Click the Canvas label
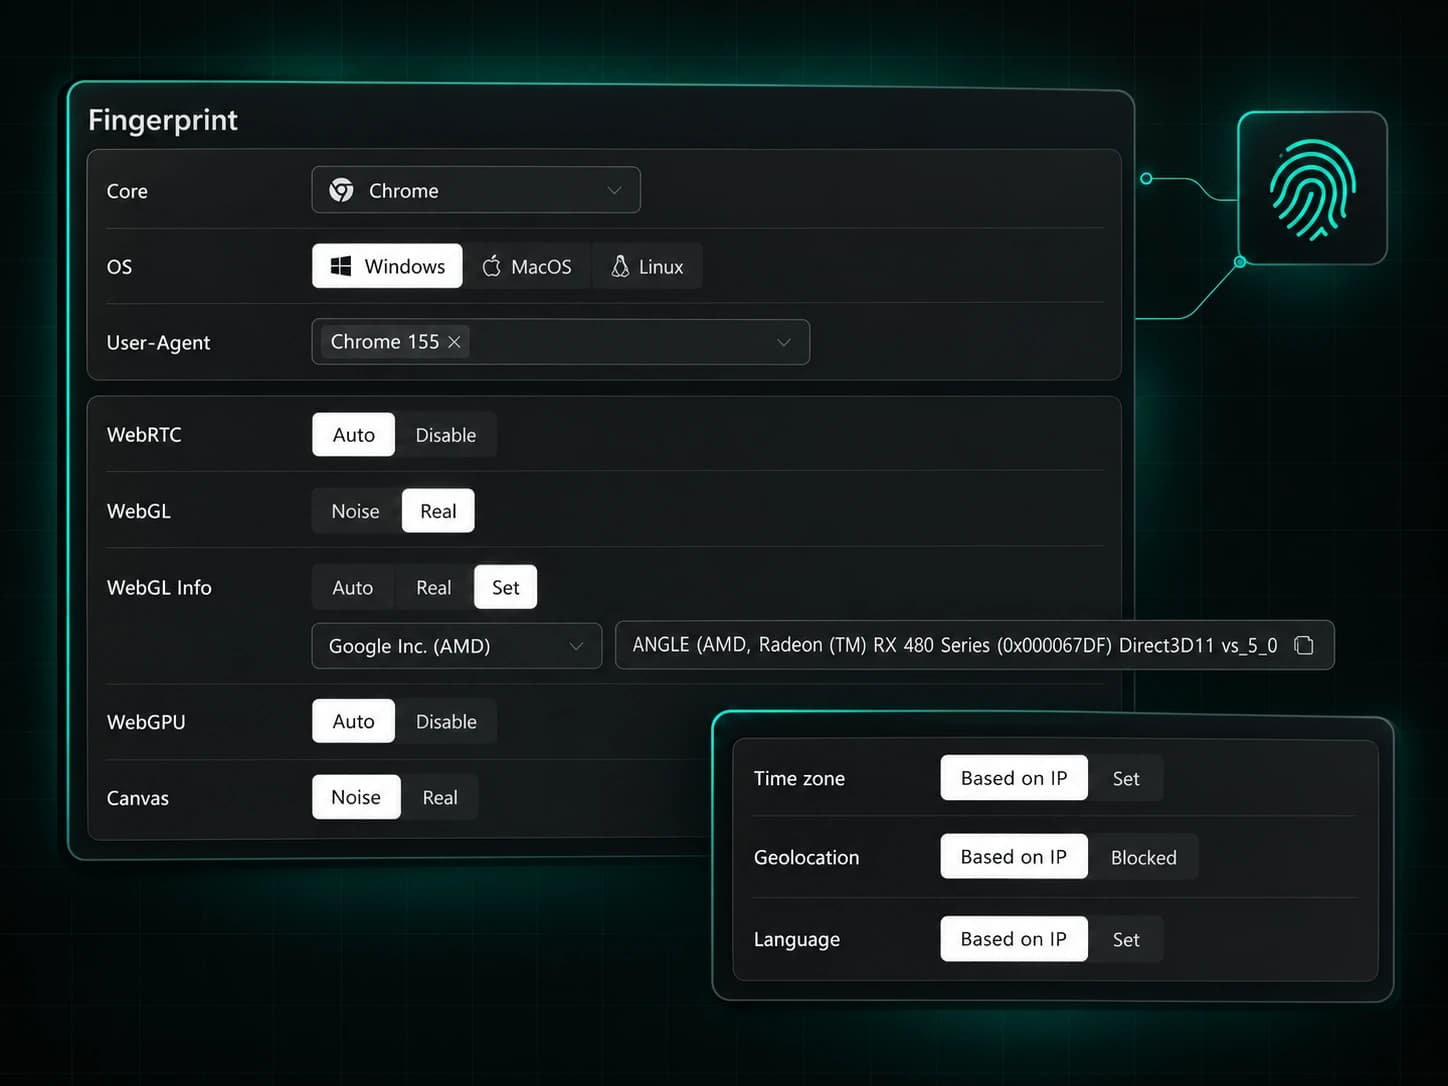The image size is (1448, 1086). (x=138, y=798)
